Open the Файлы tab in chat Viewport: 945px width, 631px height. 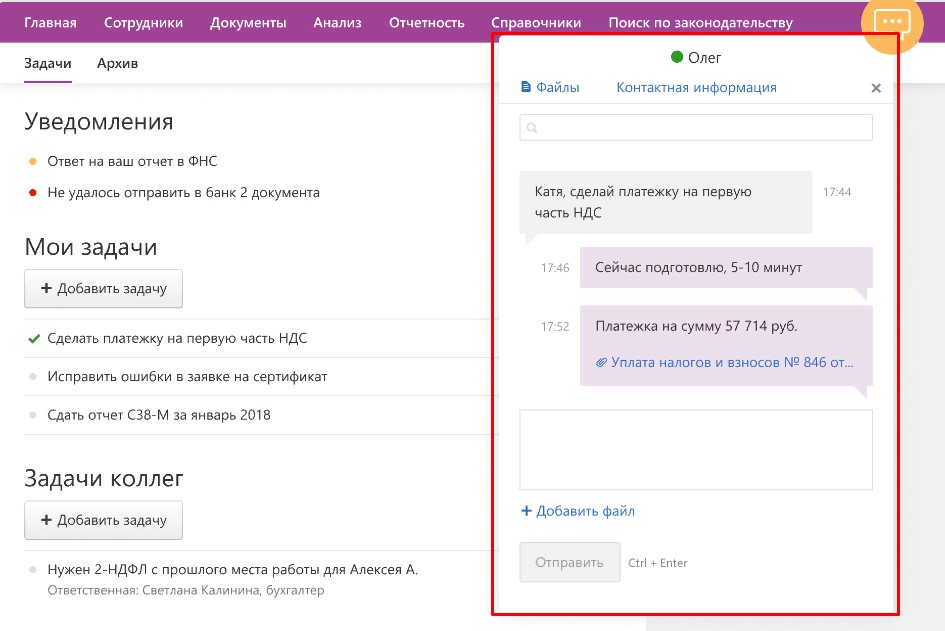(550, 88)
